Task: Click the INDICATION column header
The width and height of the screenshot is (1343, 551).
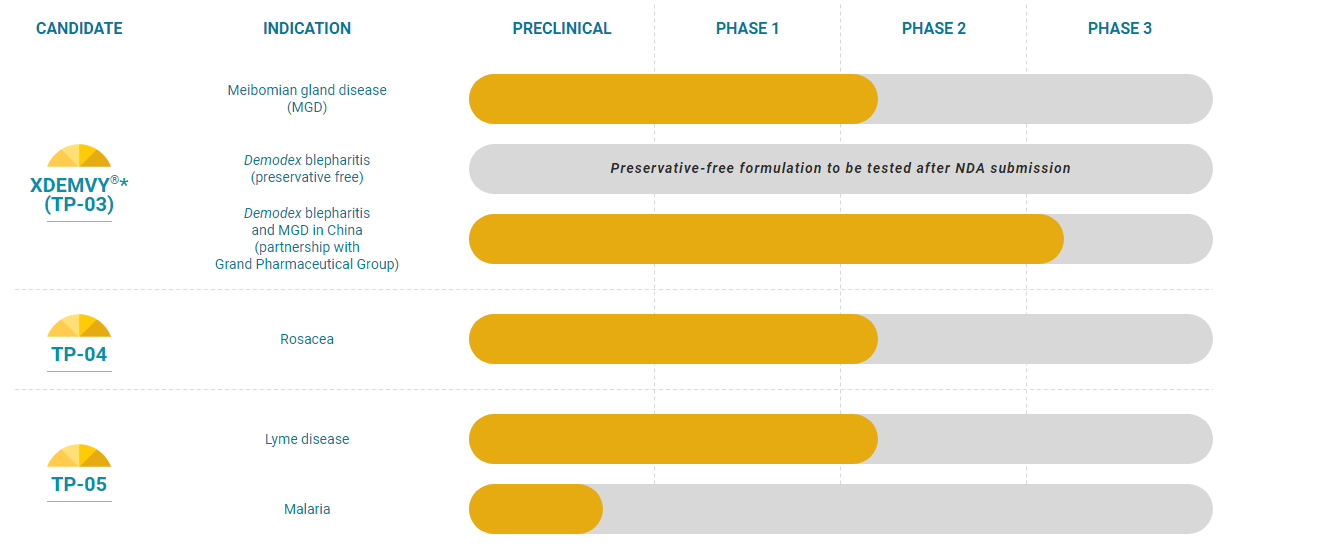Action: [307, 28]
